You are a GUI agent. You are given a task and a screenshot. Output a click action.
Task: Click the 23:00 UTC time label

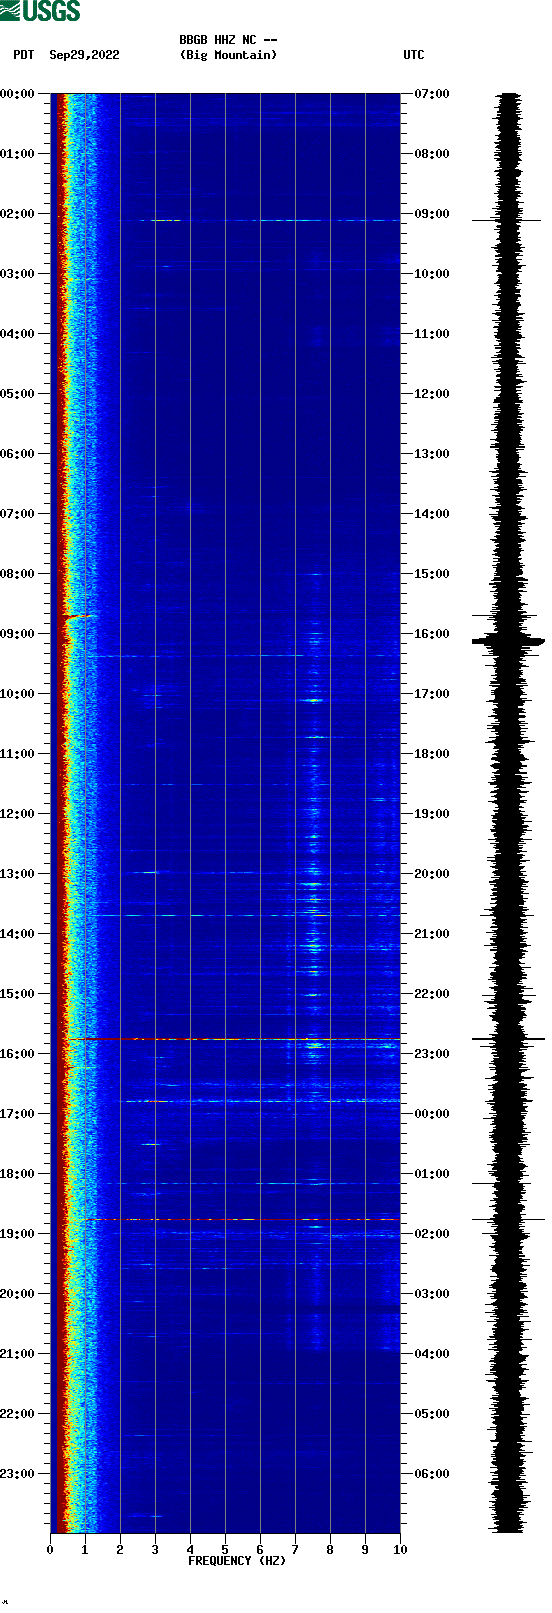(x=432, y=1054)
